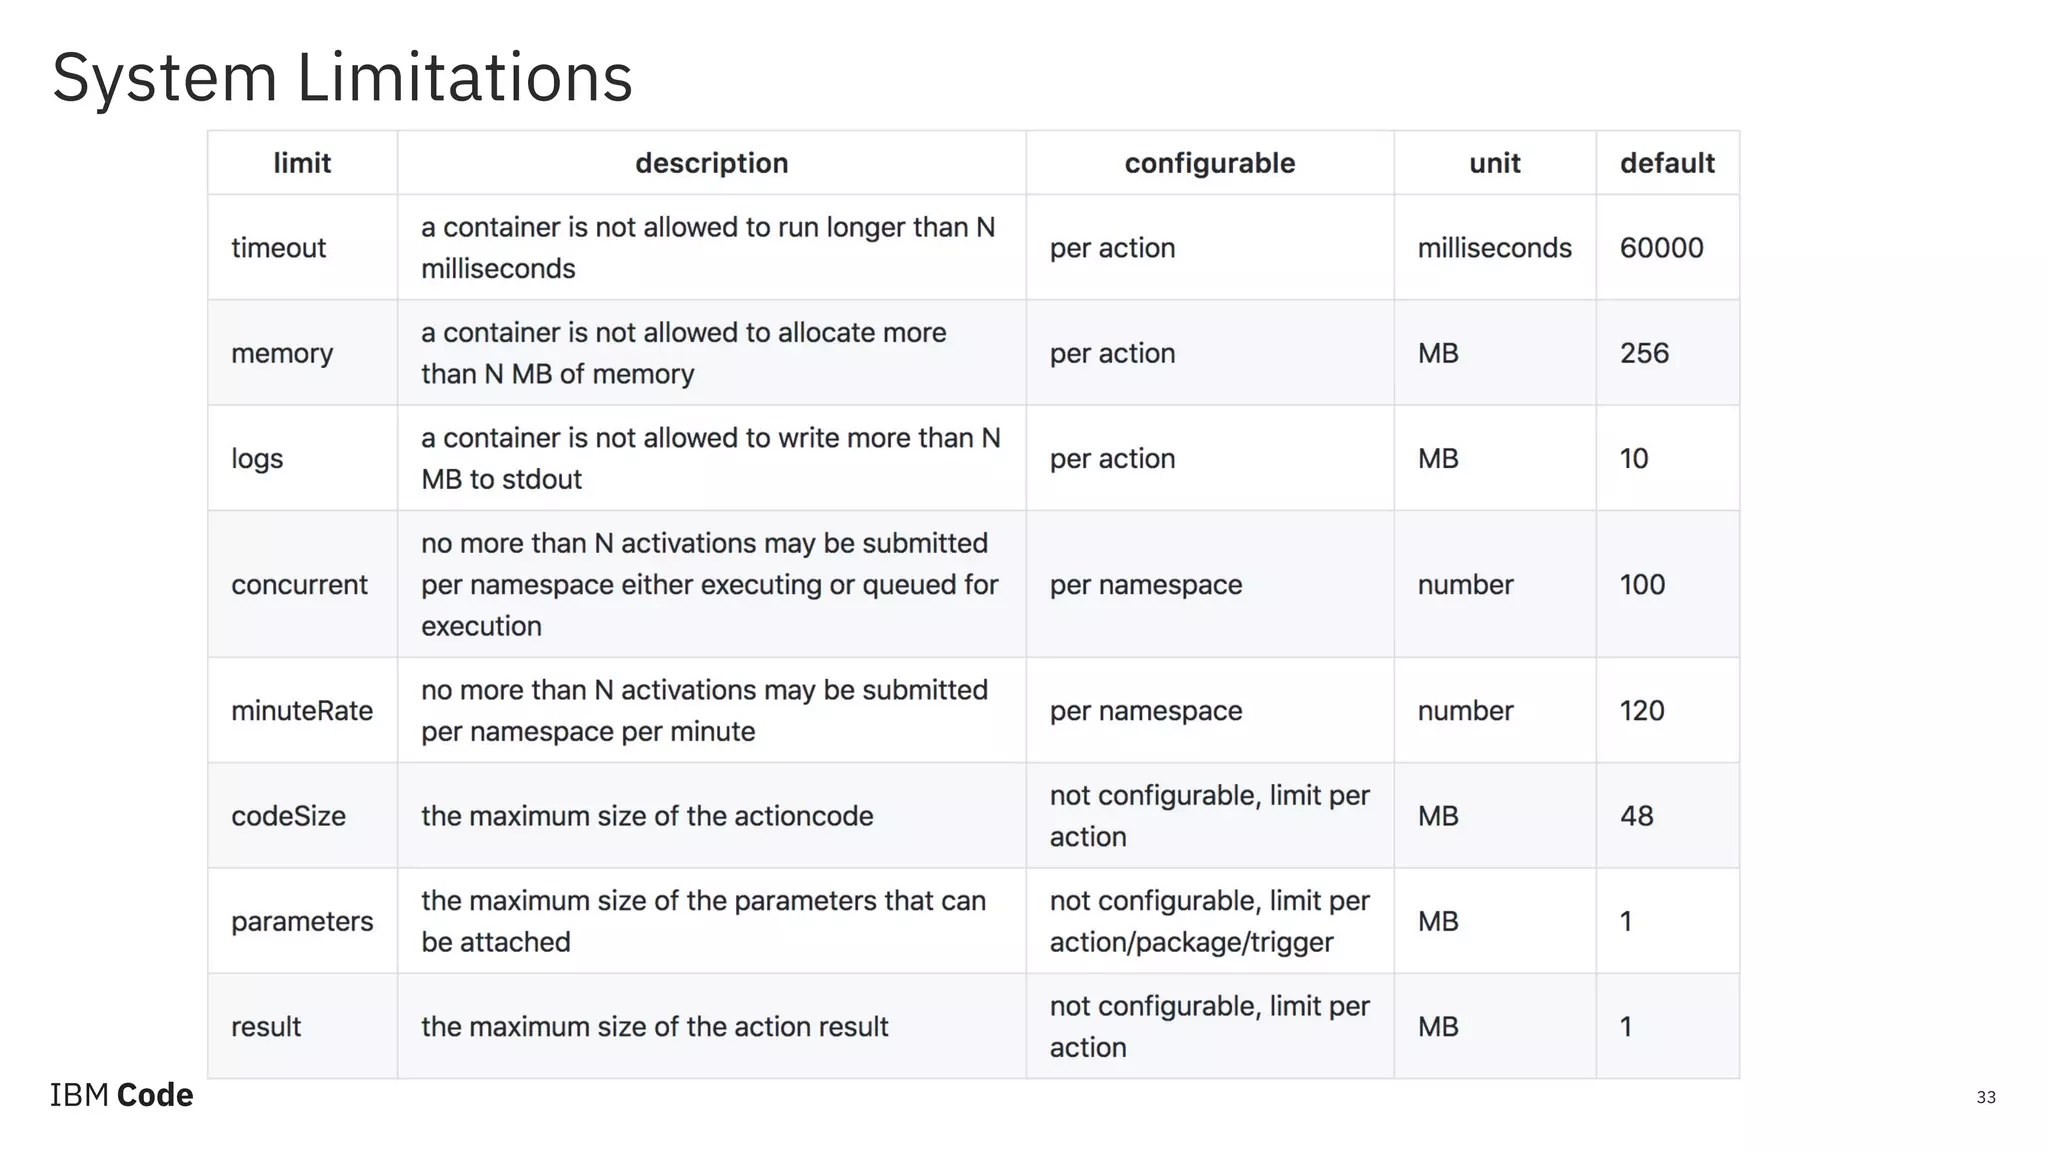Select the "default" column header
Screen dimensions: 2048x1152
(x=1667, y=163)
